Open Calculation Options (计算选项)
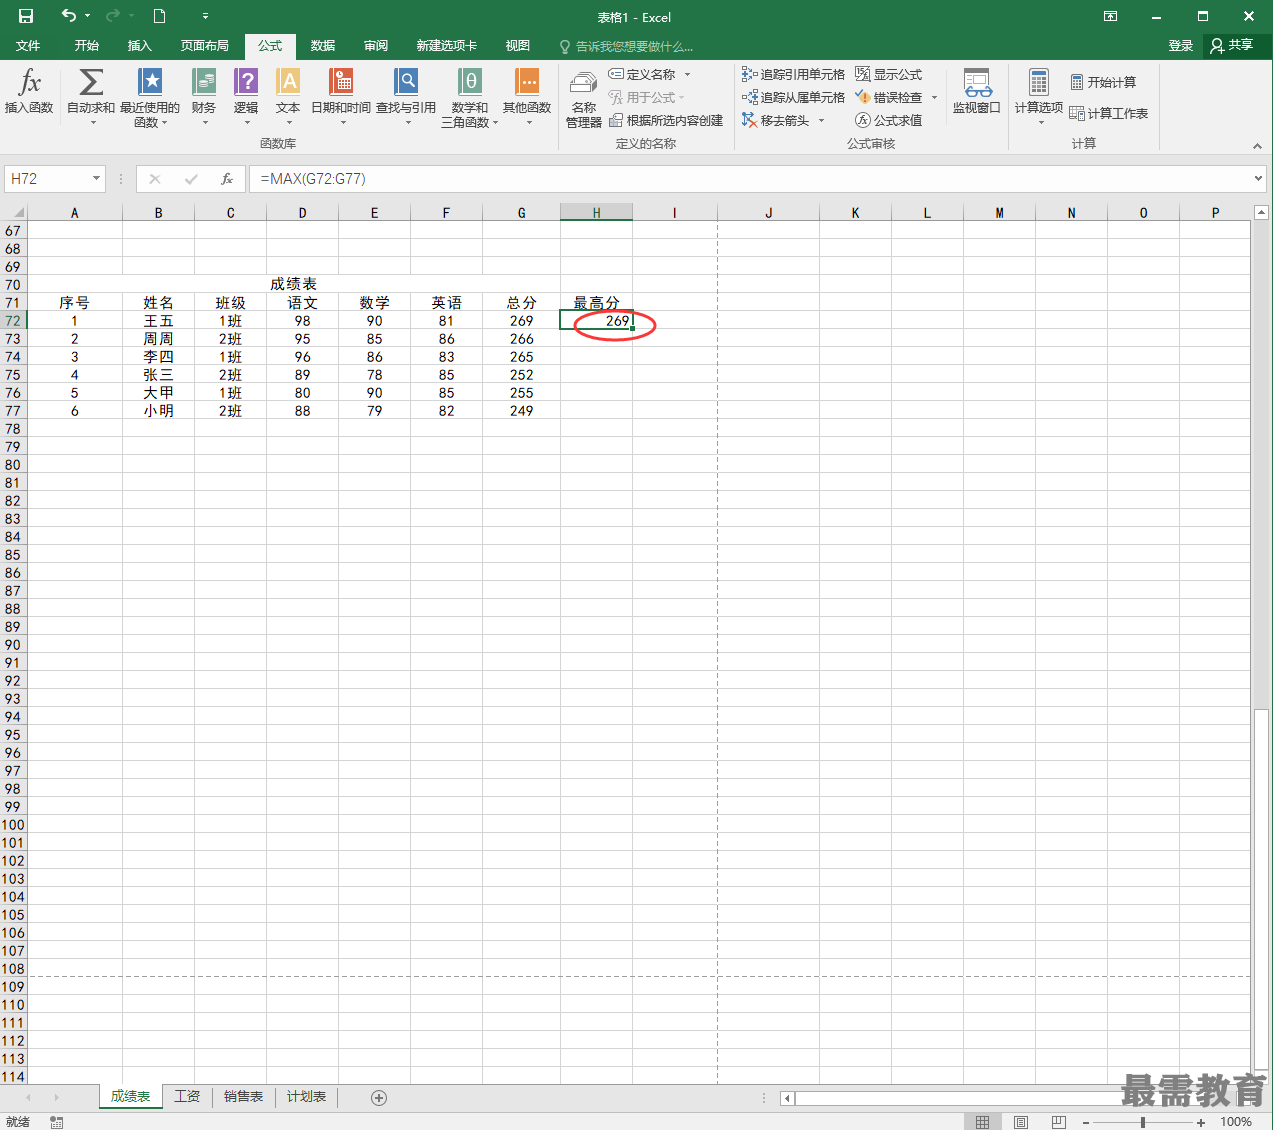 pos(1039,96)
